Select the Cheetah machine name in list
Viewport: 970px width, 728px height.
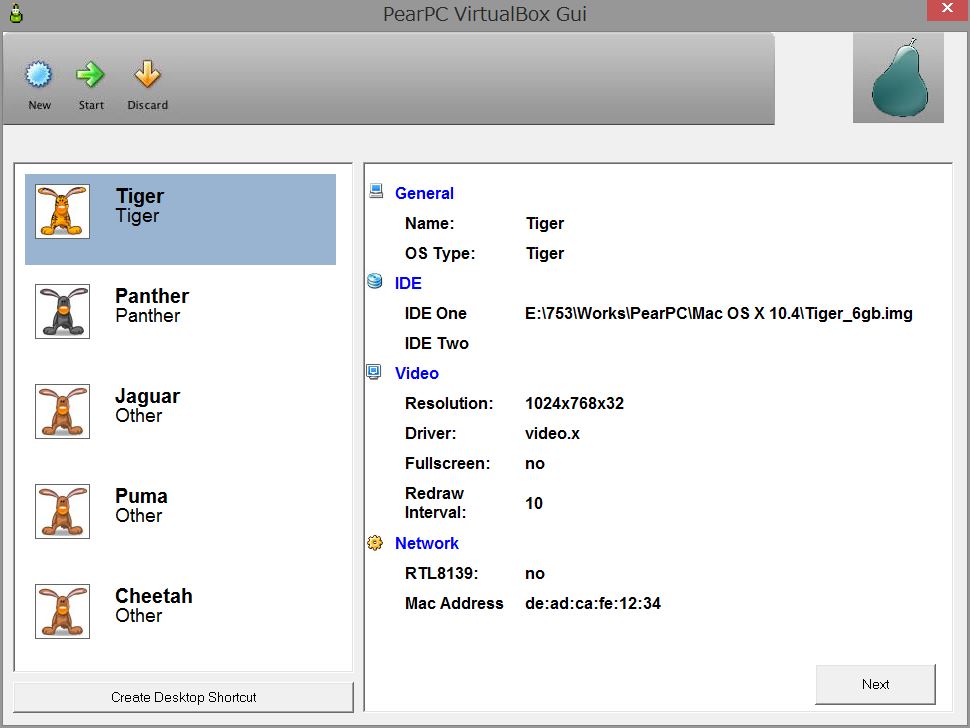[154, 596]
